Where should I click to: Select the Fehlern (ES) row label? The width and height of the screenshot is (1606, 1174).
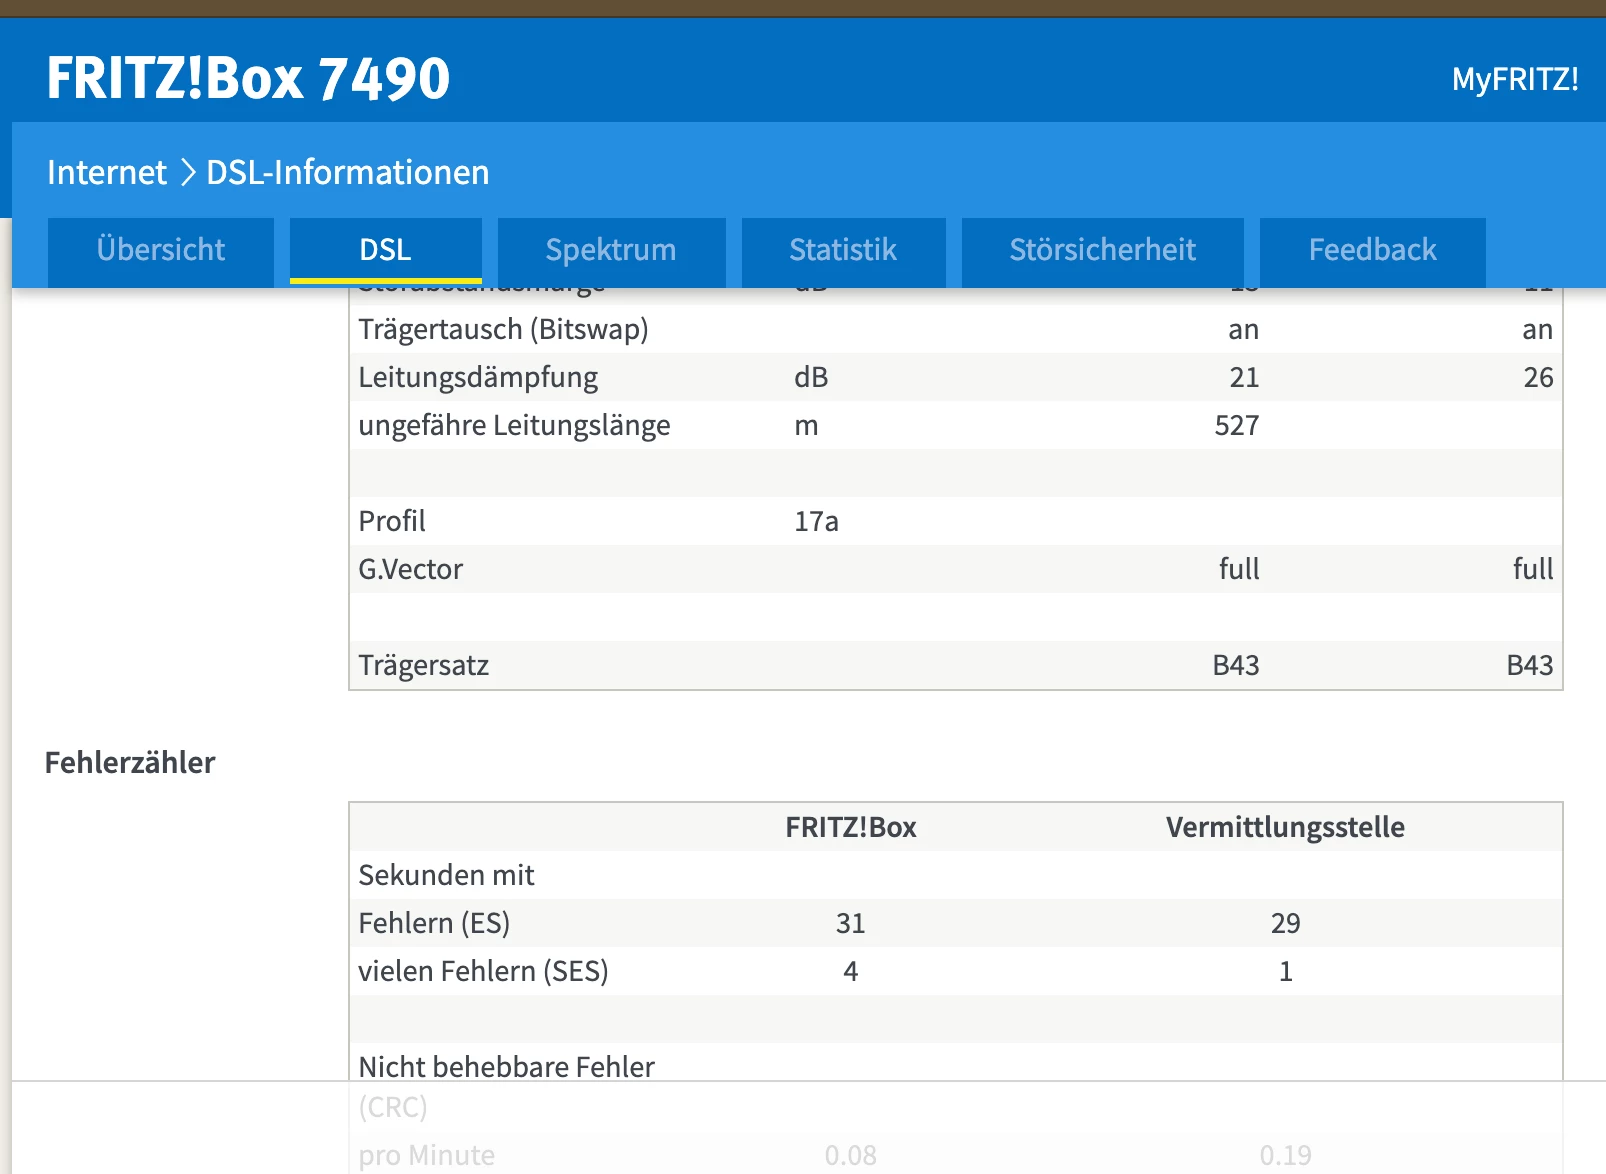coord(434,923)
